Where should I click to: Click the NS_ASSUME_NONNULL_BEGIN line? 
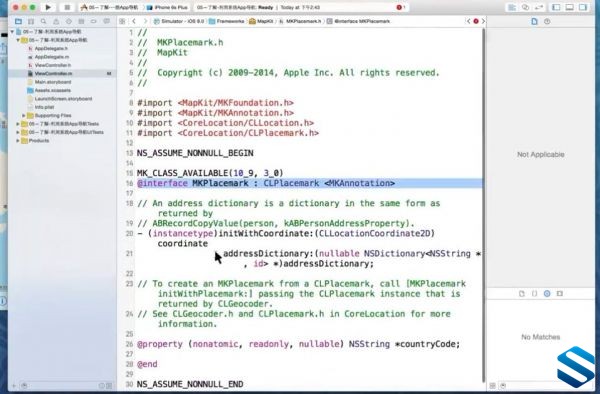[x=195, y=153]
